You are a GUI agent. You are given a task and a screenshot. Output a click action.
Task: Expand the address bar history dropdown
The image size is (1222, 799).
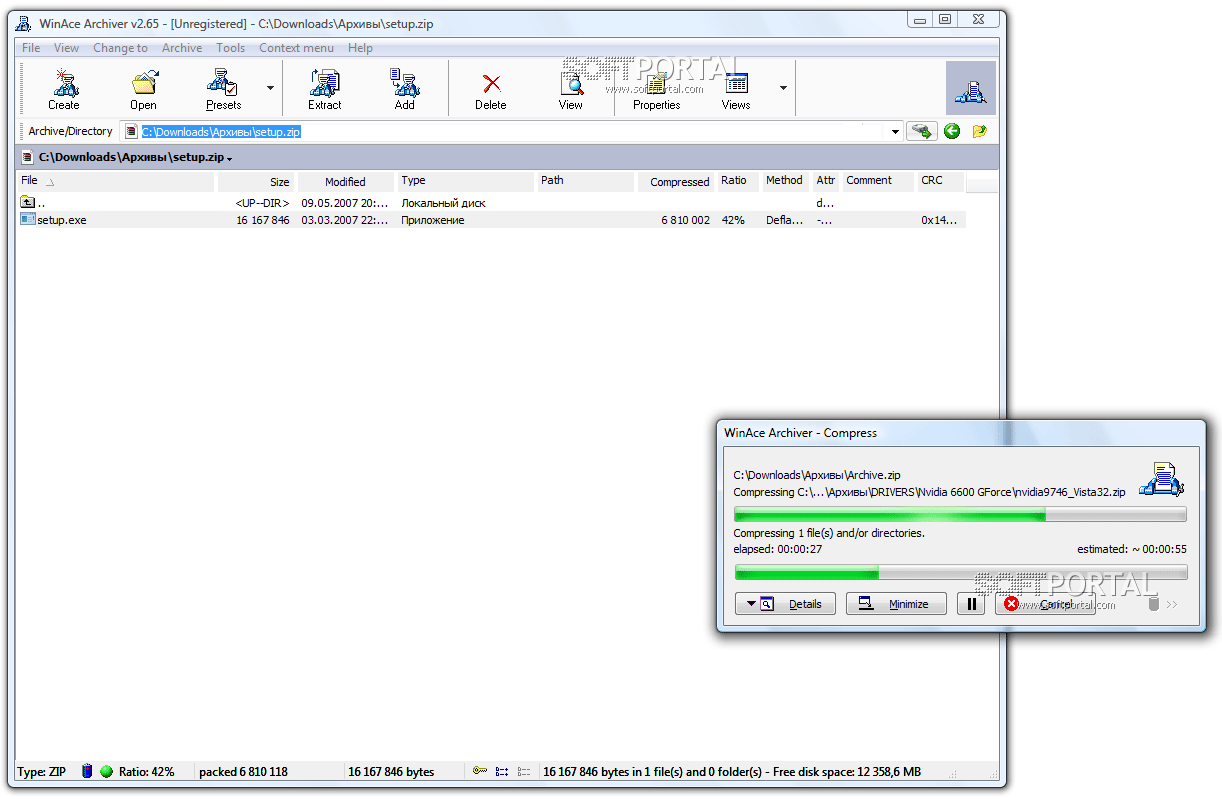(895, 131)
